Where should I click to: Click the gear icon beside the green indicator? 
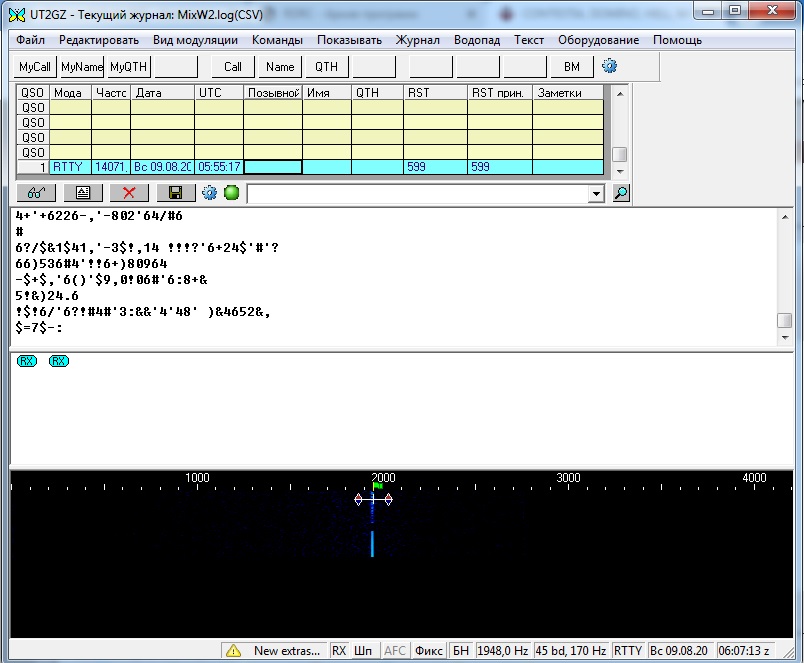coord(209,193)
